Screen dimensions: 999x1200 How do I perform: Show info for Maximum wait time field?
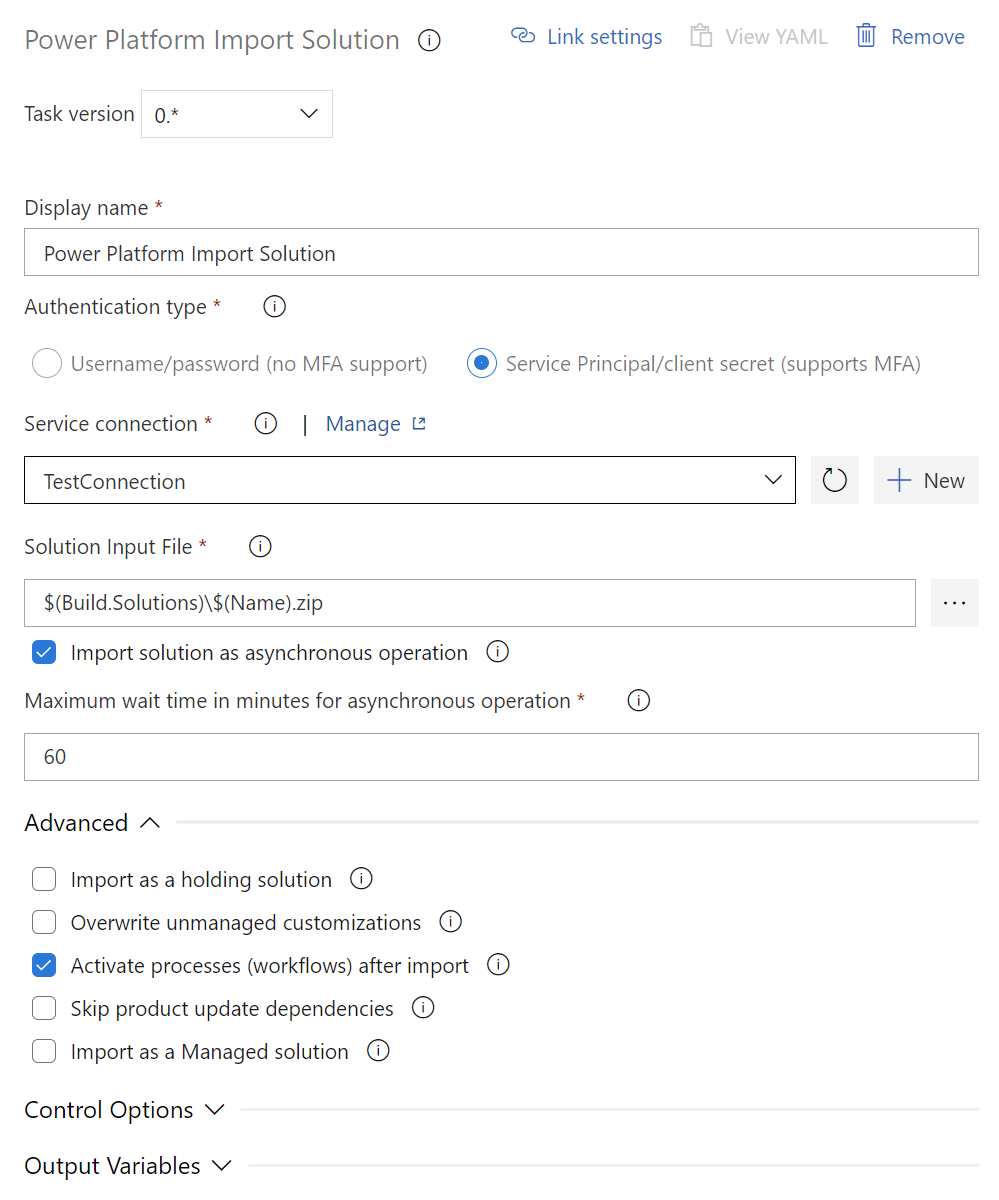[638, 701]
